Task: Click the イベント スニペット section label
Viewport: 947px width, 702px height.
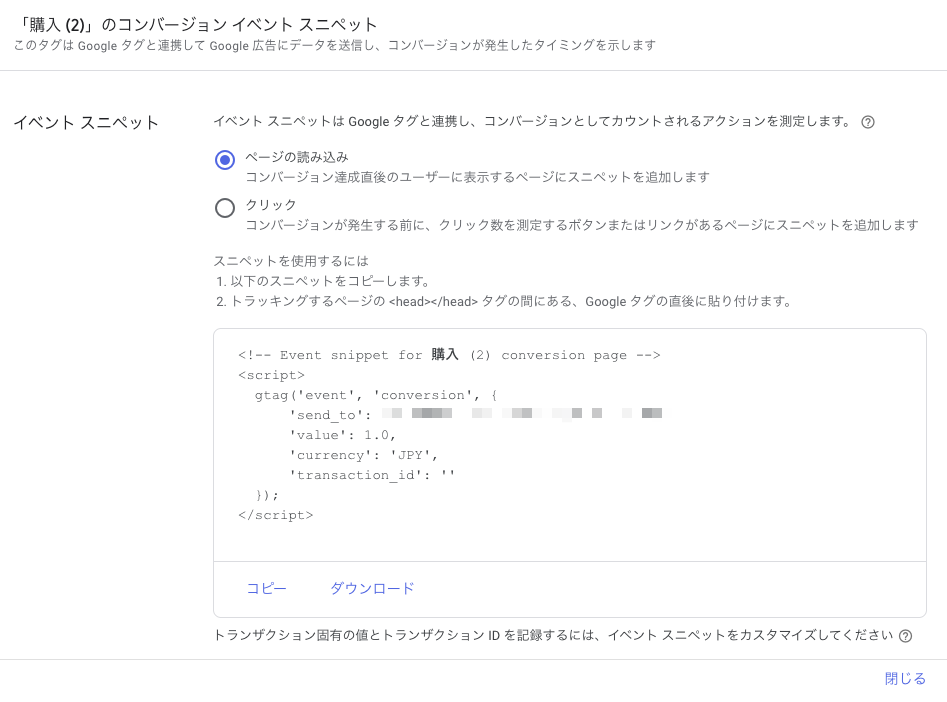Action: pos(86,123)
